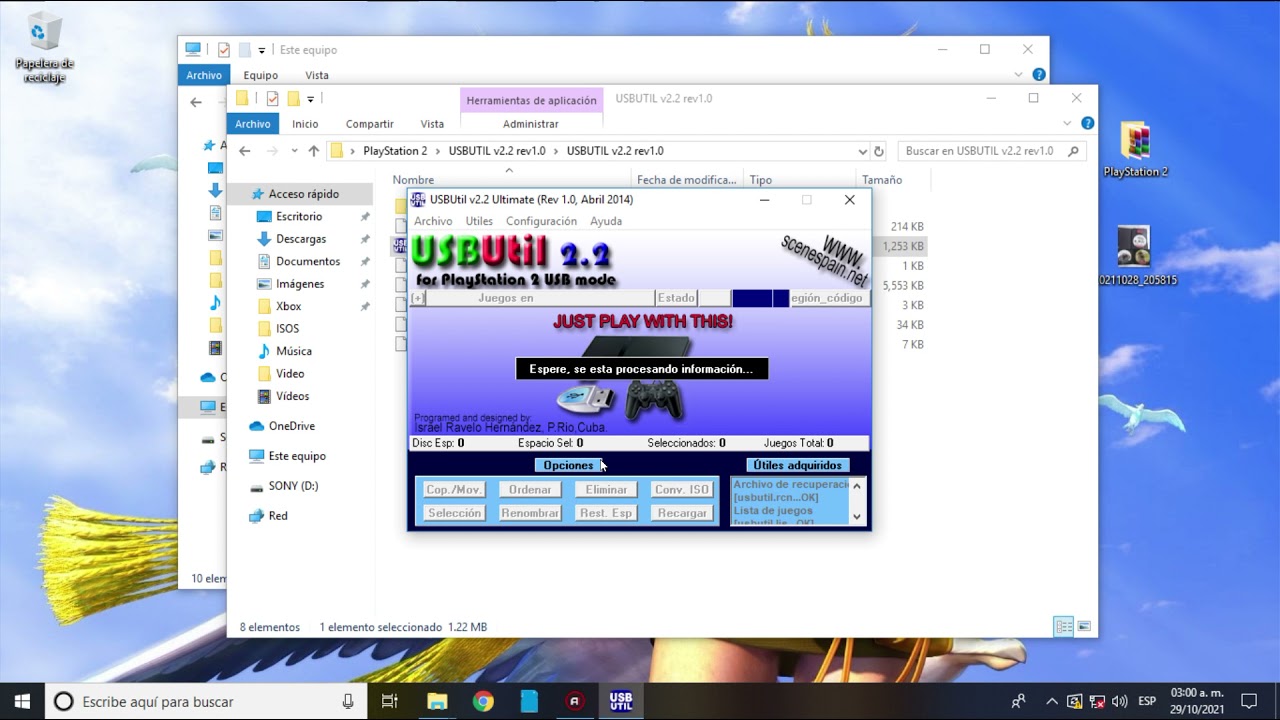Image resolution: width=1280 pixels, height=720 pixels.
Task: Open help icon in USBUTIL explorer window
Action: [1087, 124]
